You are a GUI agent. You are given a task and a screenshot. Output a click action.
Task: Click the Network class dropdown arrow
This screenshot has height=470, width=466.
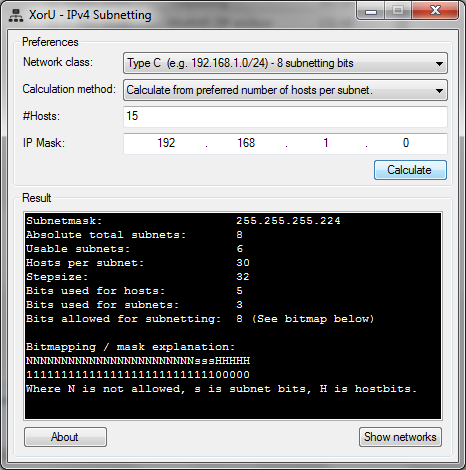pyautogui.click(x=439, y=63)
